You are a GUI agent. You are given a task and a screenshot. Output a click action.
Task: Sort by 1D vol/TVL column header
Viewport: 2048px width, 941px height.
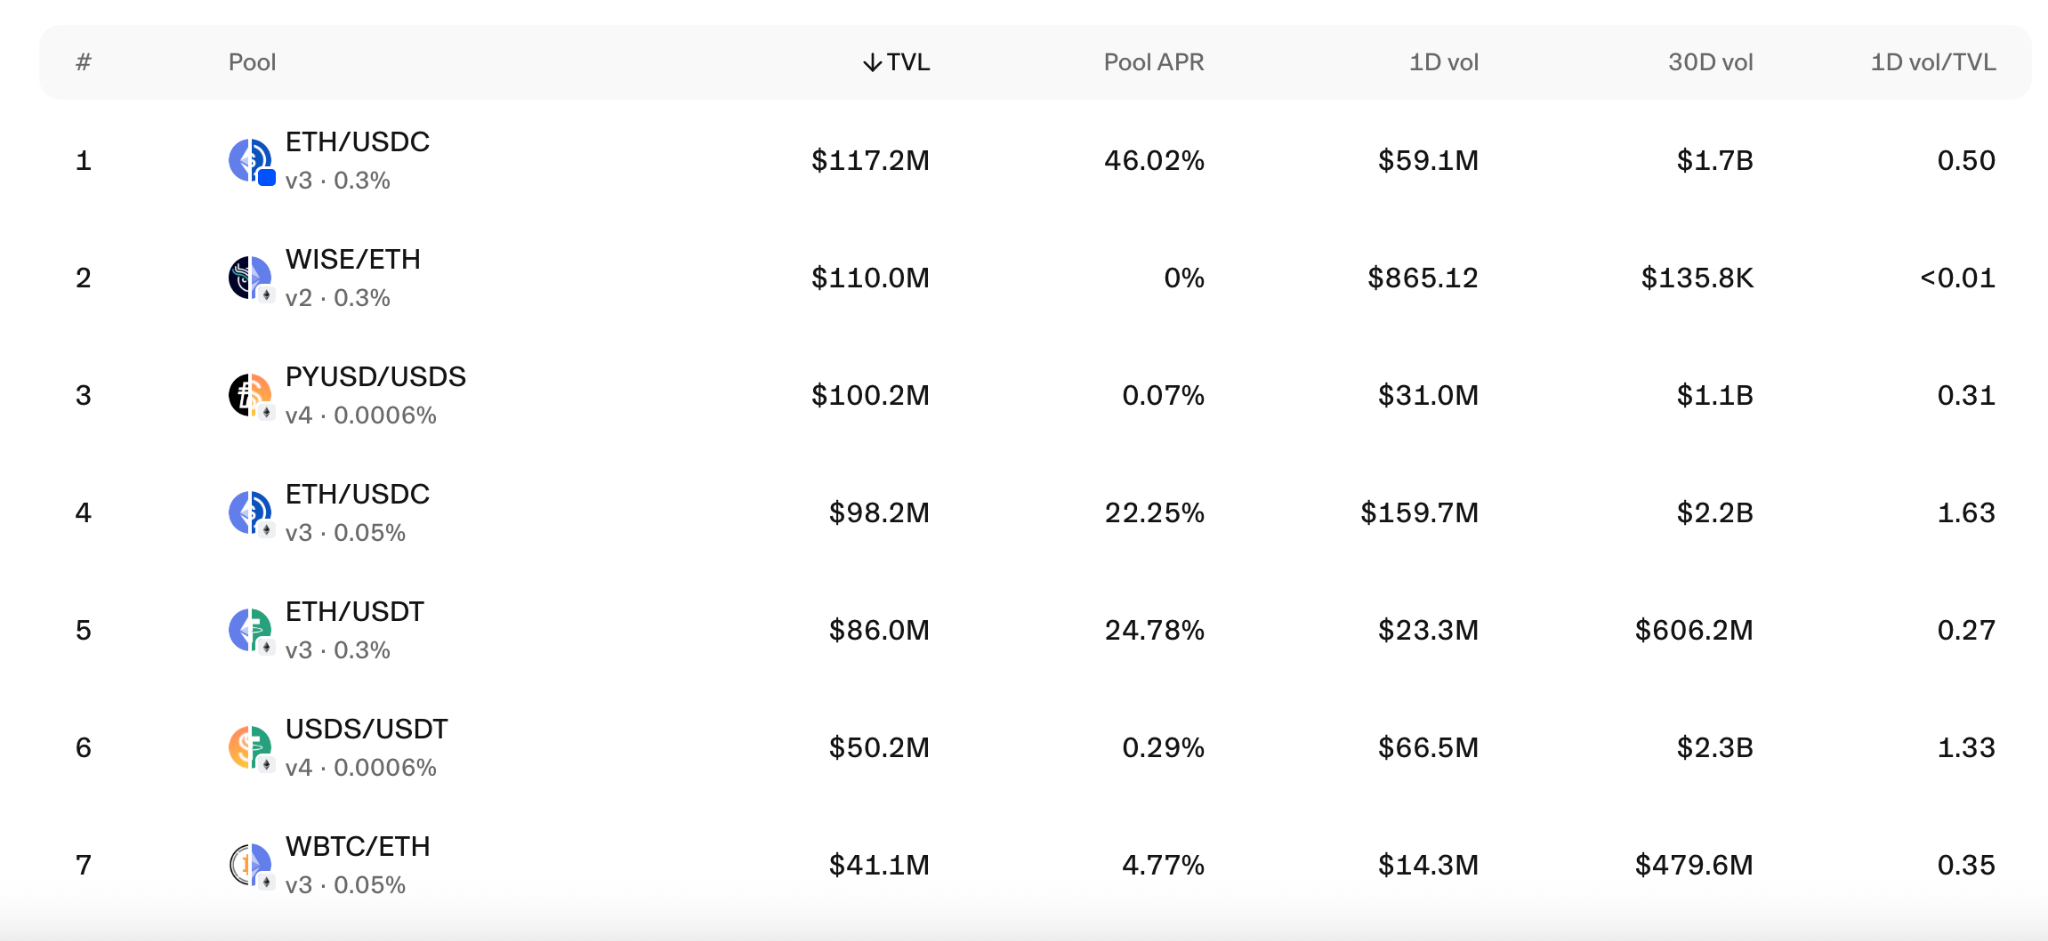(1933, 62)
